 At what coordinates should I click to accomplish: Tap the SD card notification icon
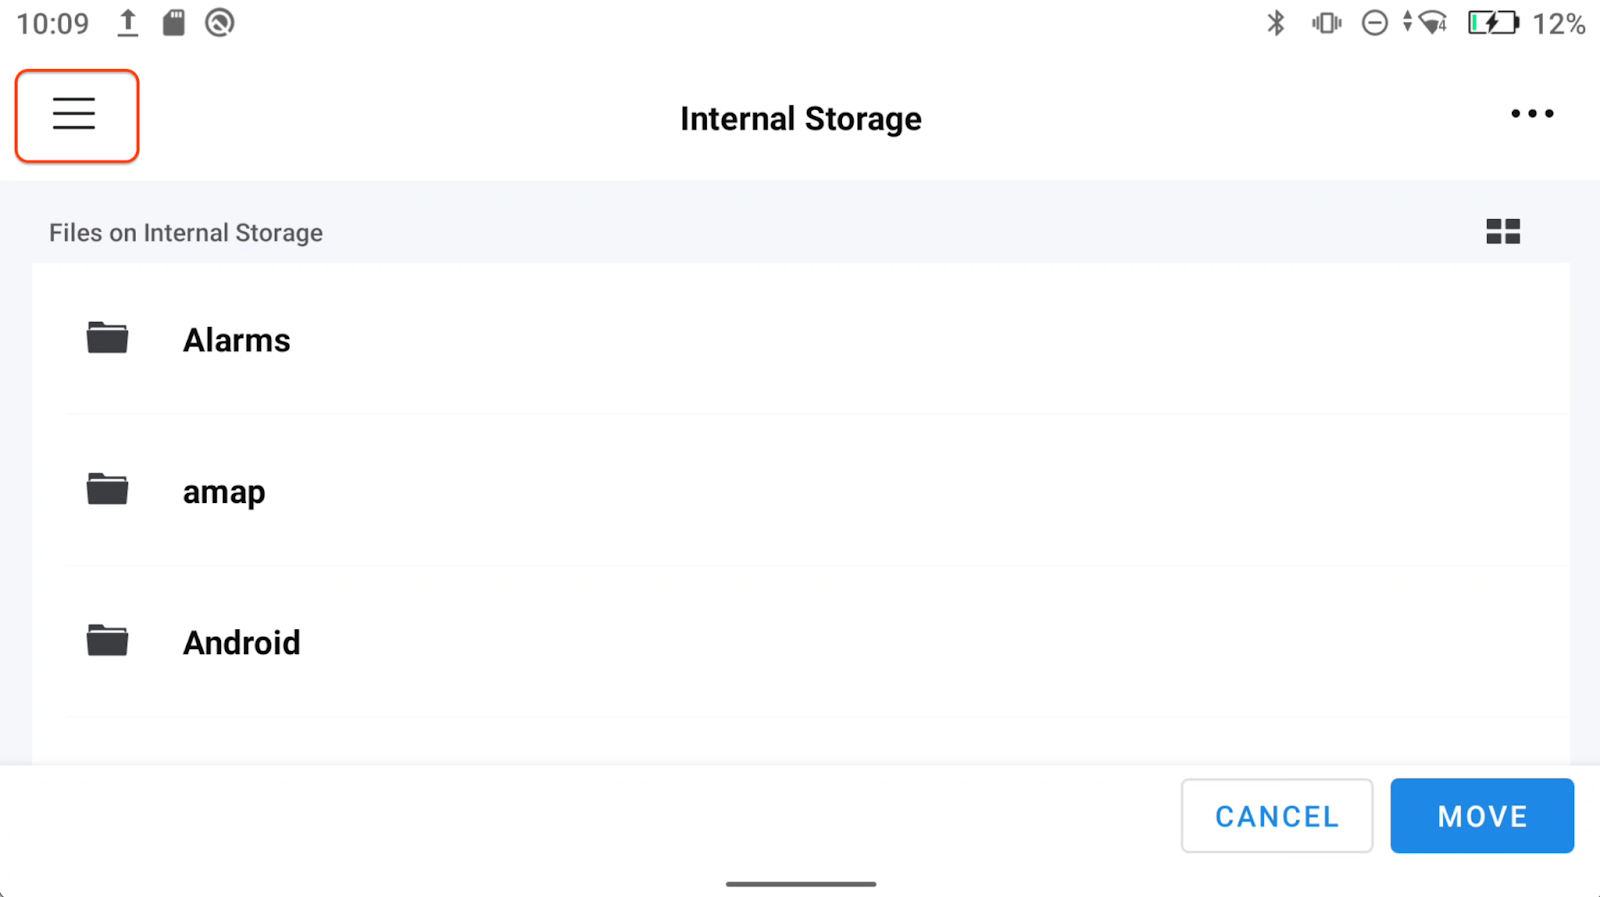(x=174, y=23)
